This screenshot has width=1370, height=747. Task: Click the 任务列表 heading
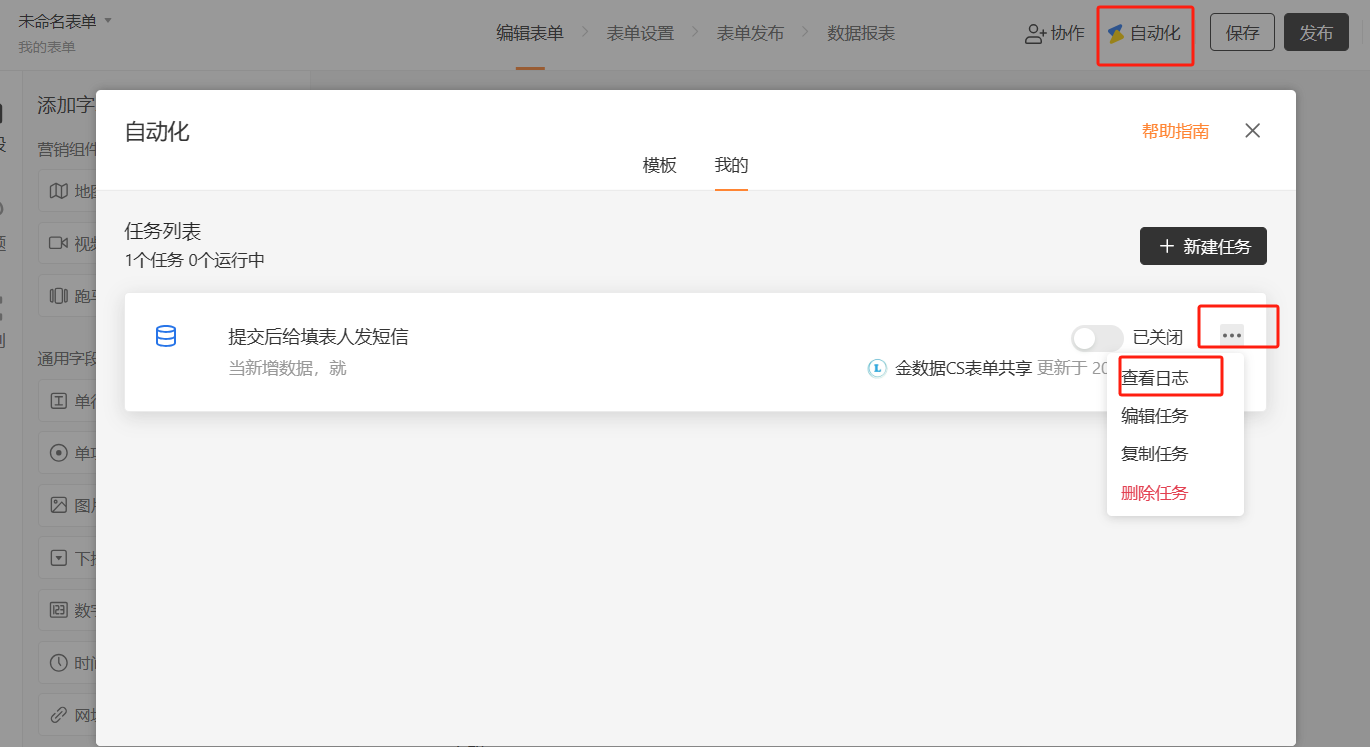coord(163,232)
